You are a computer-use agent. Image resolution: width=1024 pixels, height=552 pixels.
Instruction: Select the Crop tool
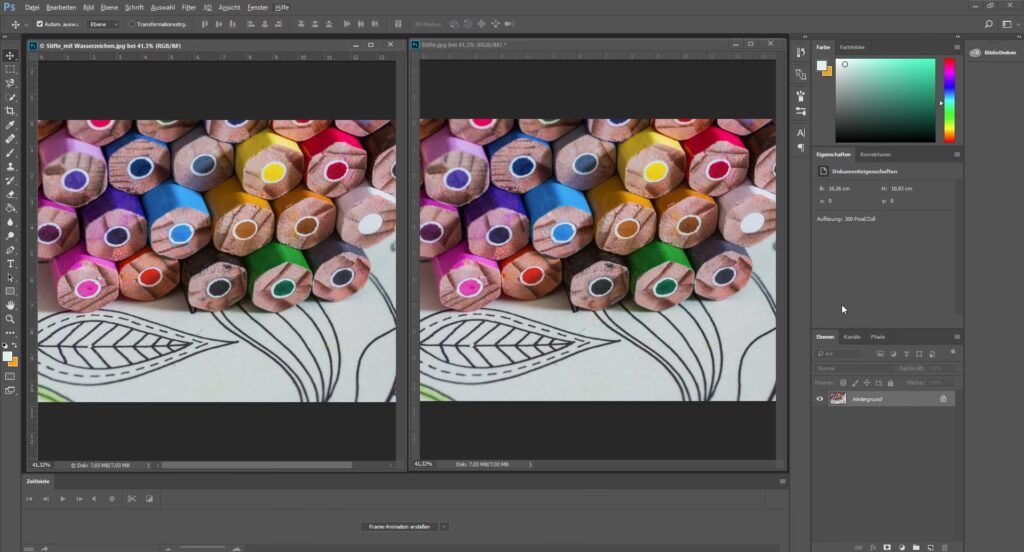pos(10,111)
